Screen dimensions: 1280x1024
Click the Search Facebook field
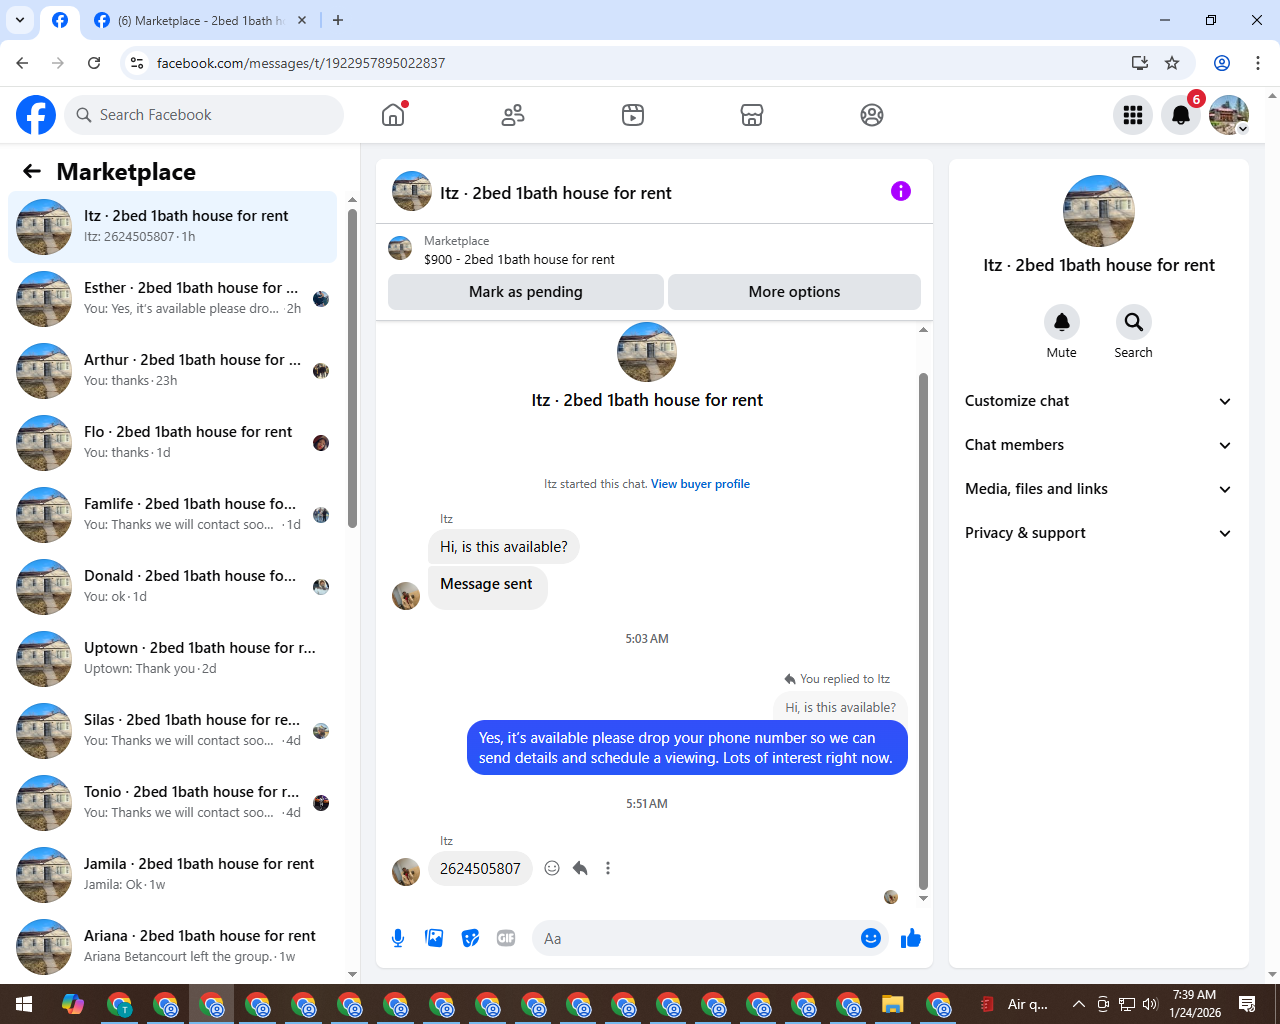click(x=204, y=115)
